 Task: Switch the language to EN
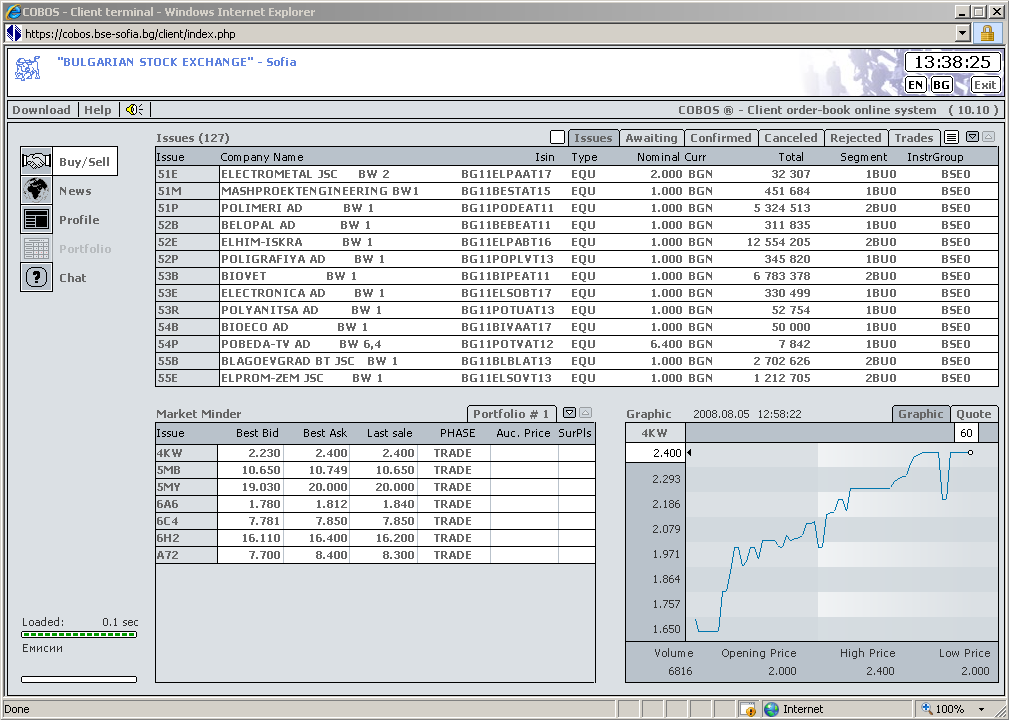pyautogui.click(x=916, y=85)
